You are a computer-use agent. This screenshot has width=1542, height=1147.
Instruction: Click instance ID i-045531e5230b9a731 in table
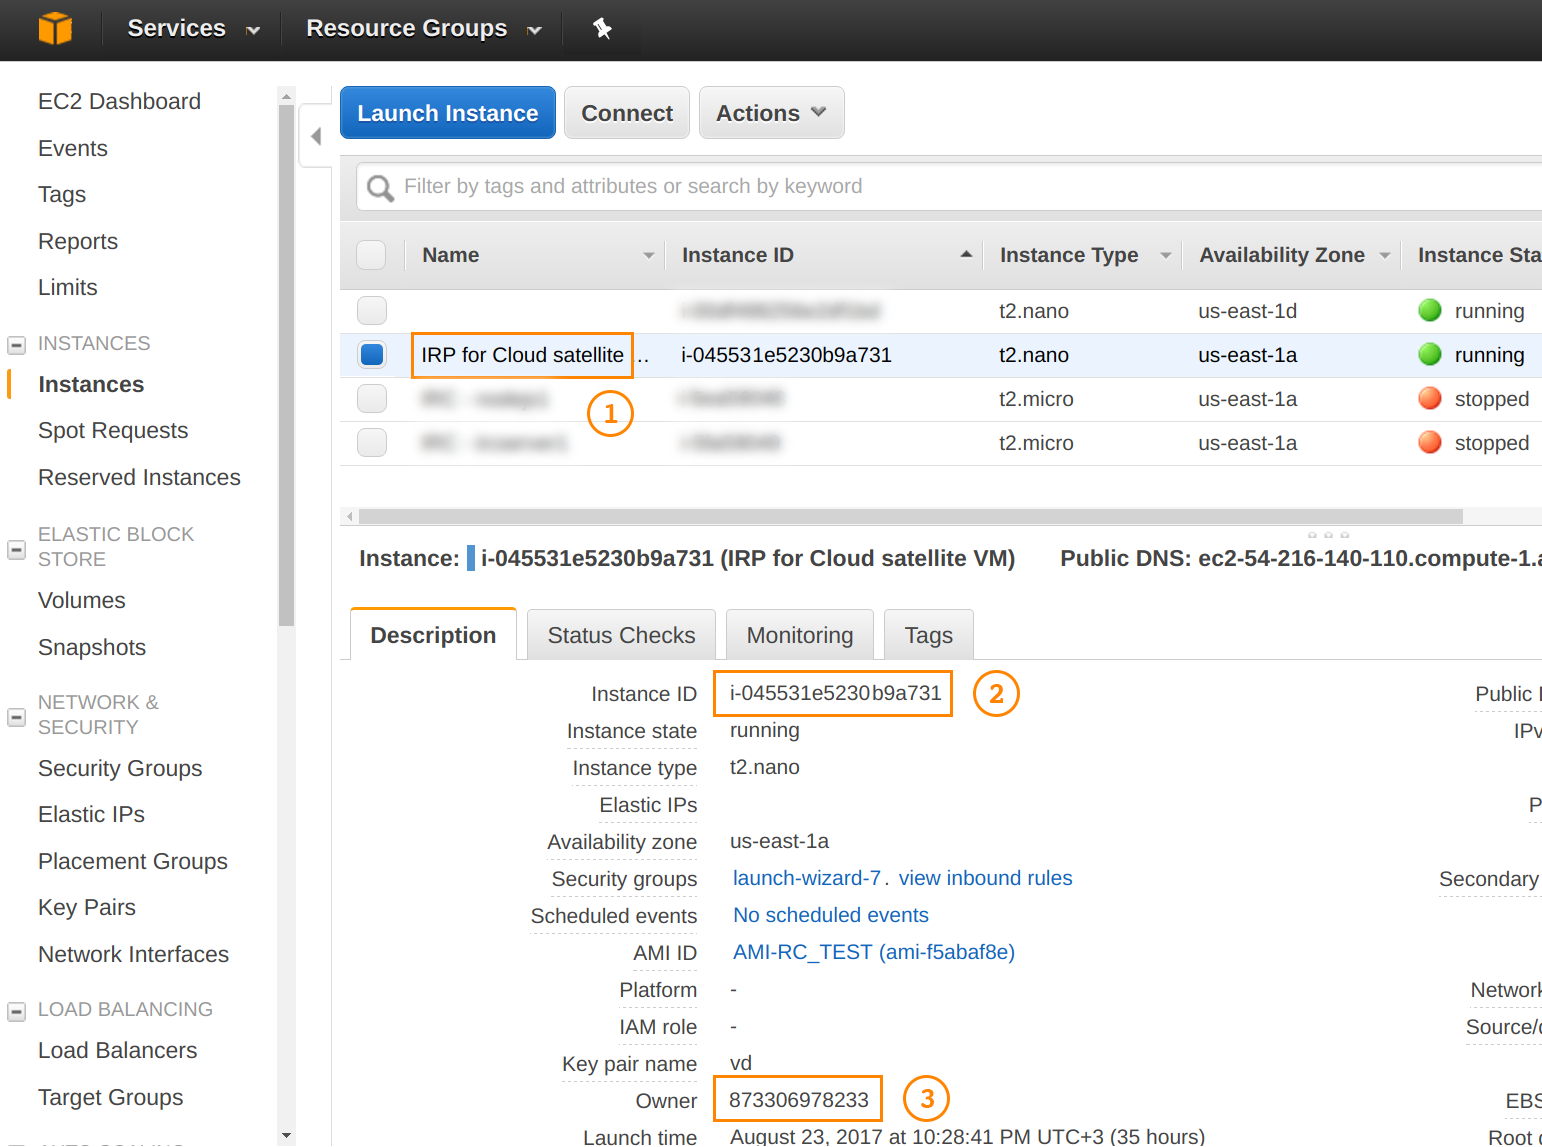786,355
